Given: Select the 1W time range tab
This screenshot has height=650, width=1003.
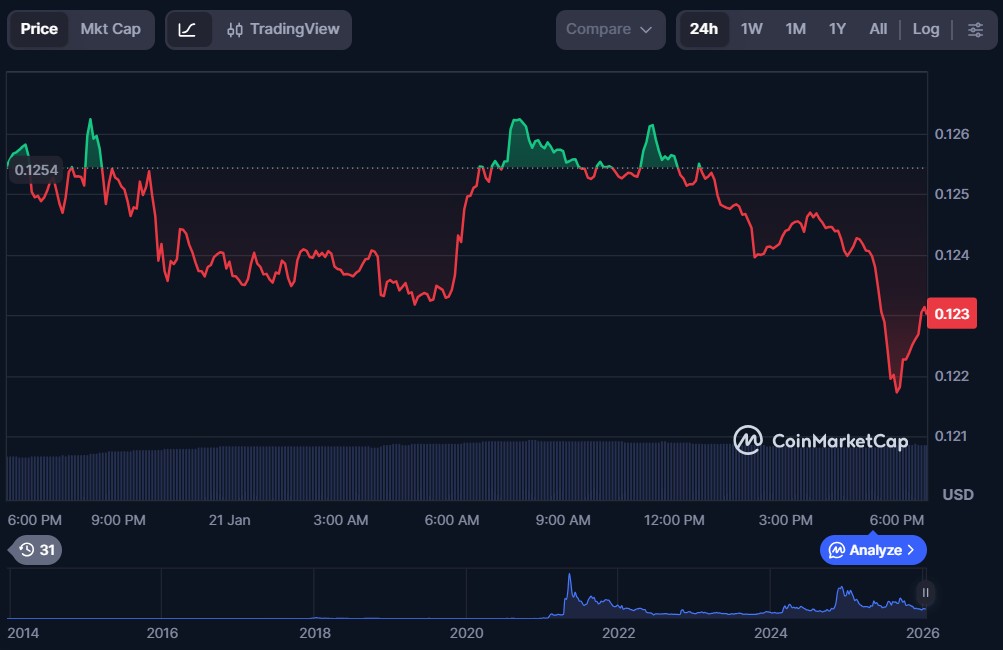Looking at the screenshot, I should click(x=751, y=30).
